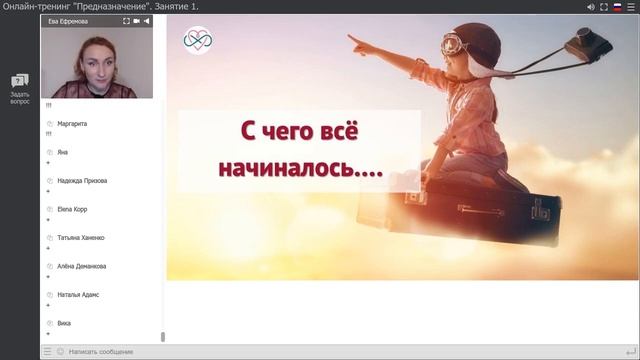This screenshot has height=360, width=640.
Task: Click avatar icon next to Яна
Action: pos(50,152)
